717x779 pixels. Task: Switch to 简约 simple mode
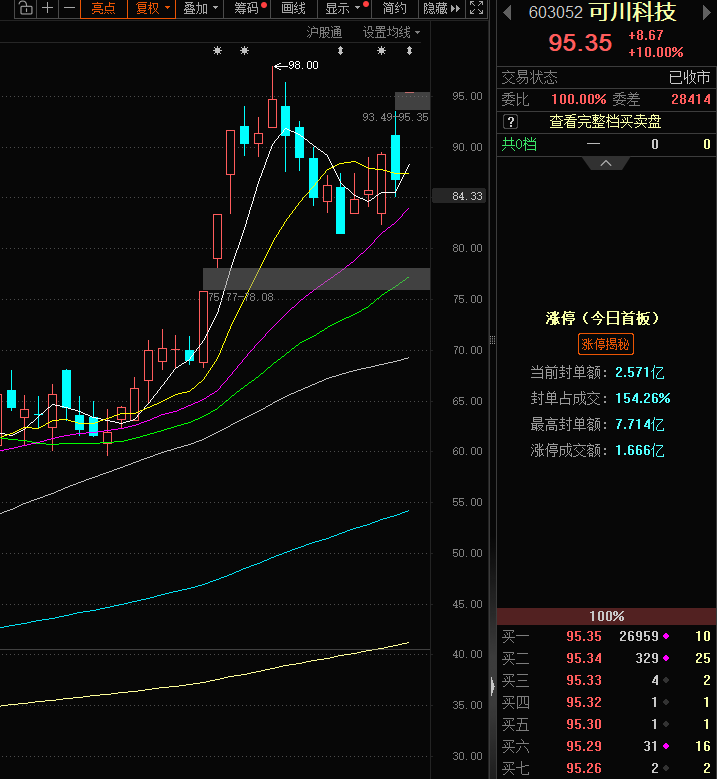395,8
